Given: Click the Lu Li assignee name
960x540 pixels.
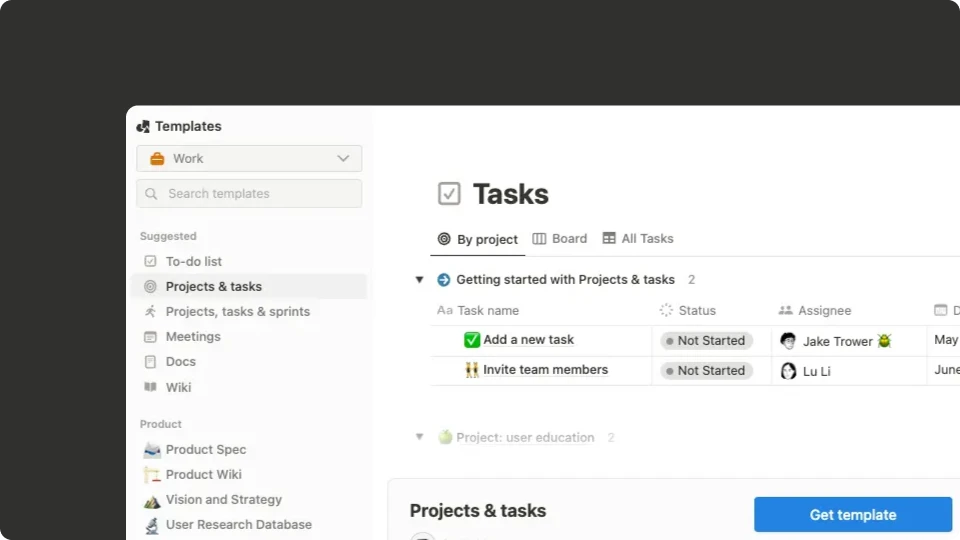Looking at the screenshot, I should [x=817, y=372].
